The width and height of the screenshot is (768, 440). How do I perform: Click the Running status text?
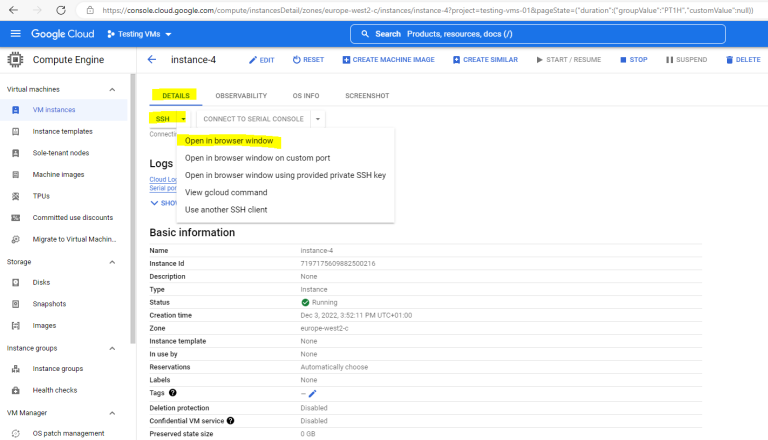[324, 302]
